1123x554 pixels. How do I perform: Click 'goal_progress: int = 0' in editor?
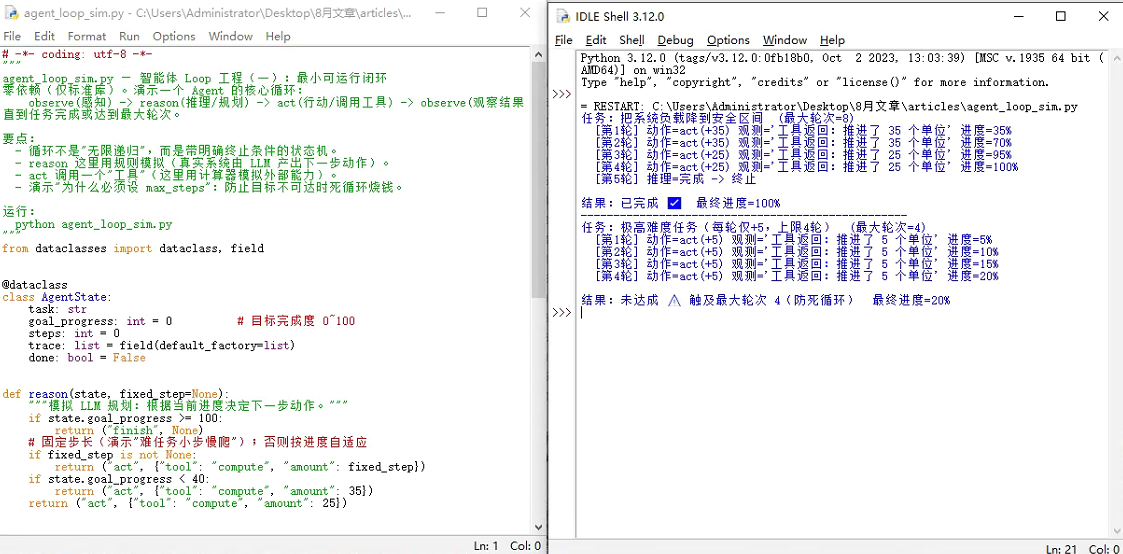[x=100, y=321]
